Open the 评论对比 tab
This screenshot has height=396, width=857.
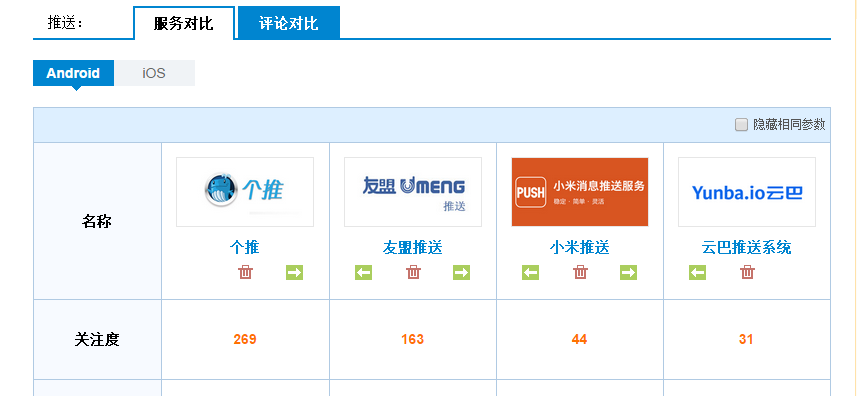pos(289,23)
